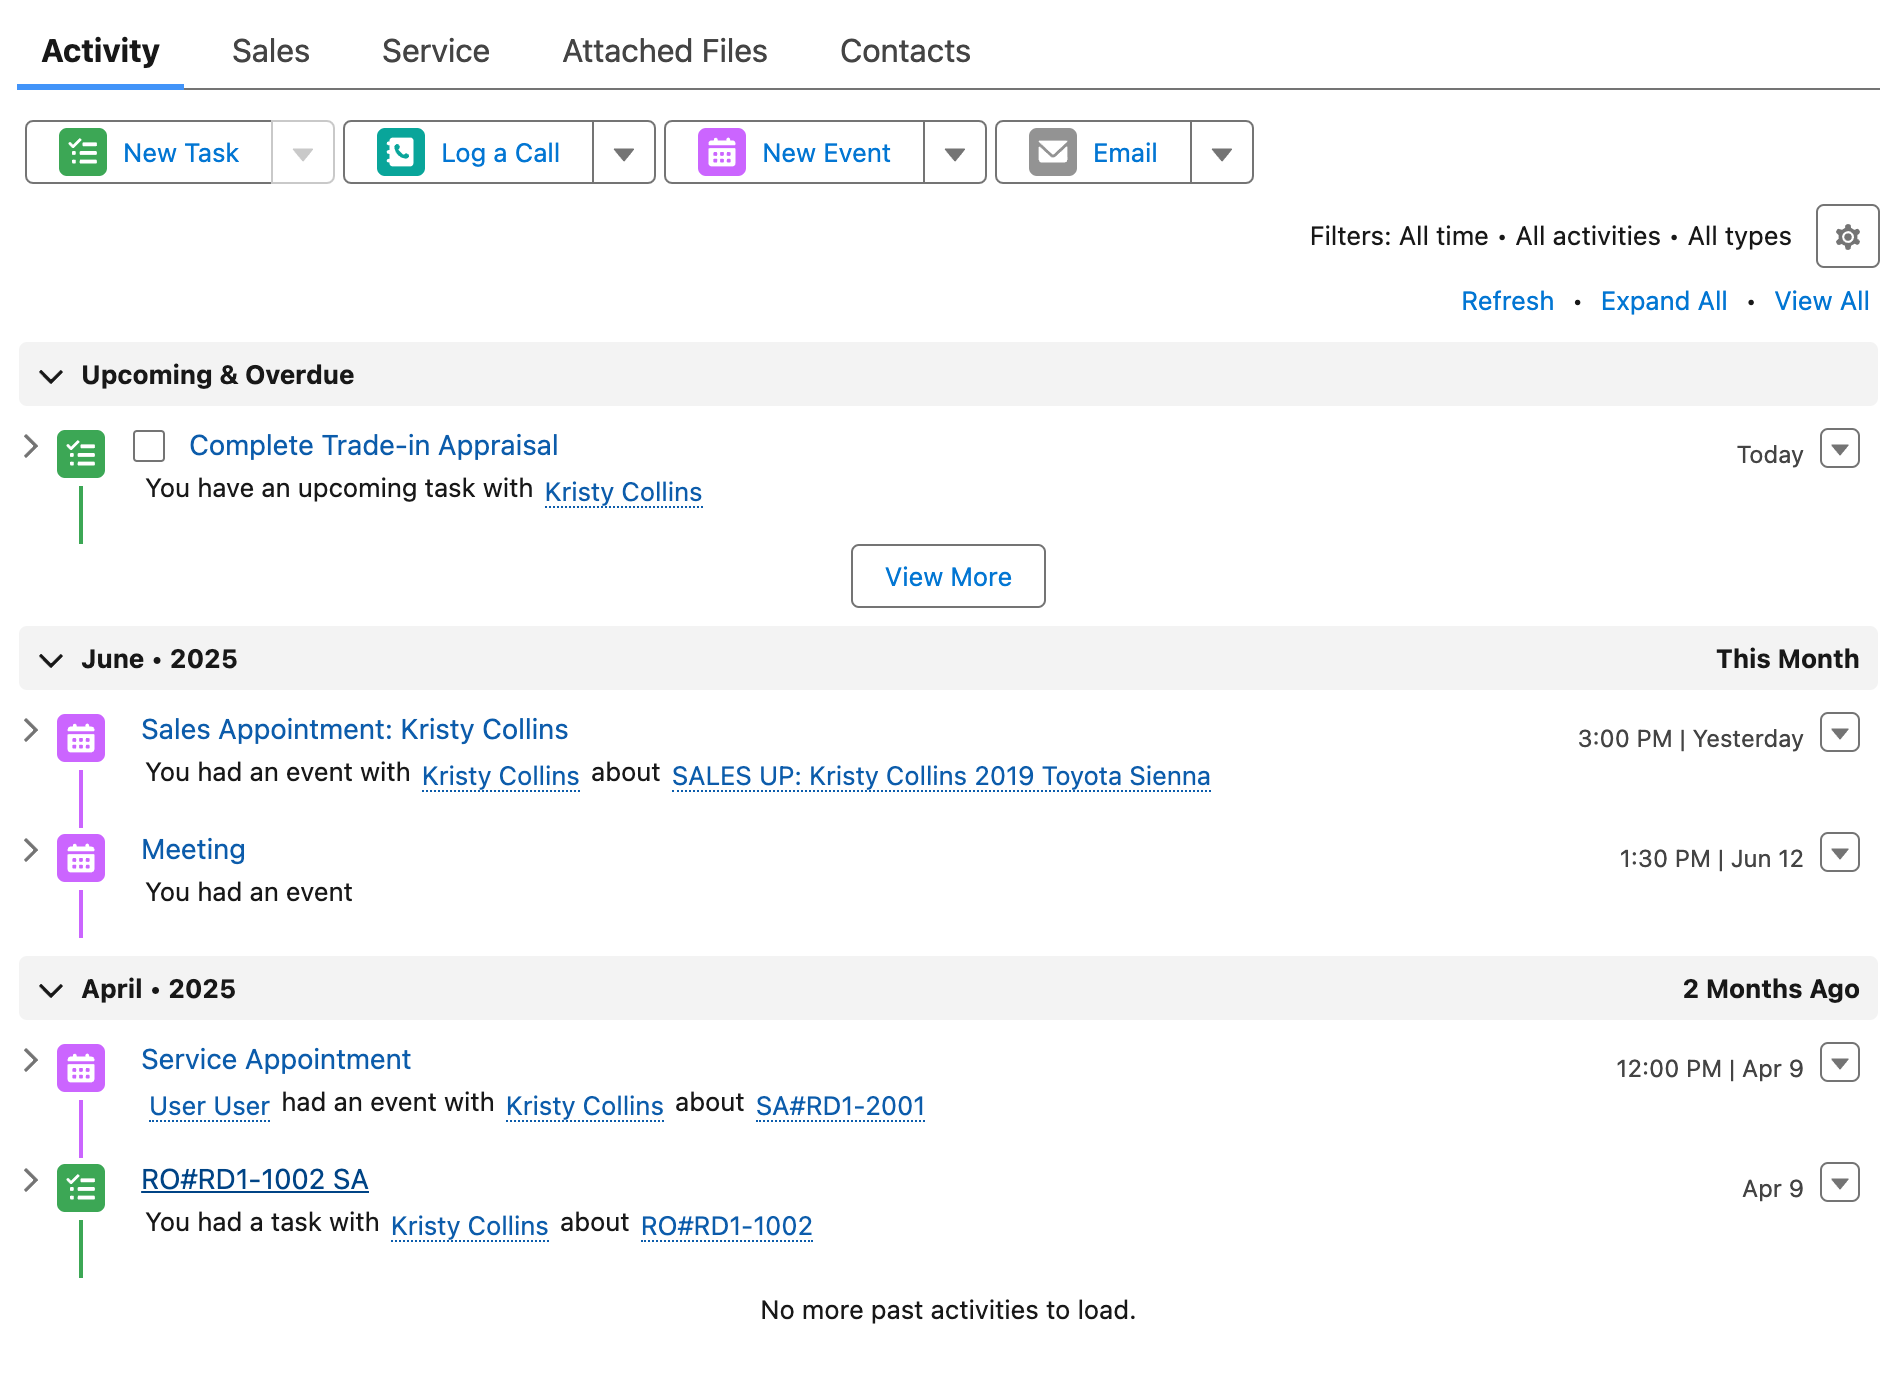1898x1378 pixels.
Task: Collapse the June 2025 section
Action: pos(51,660)
